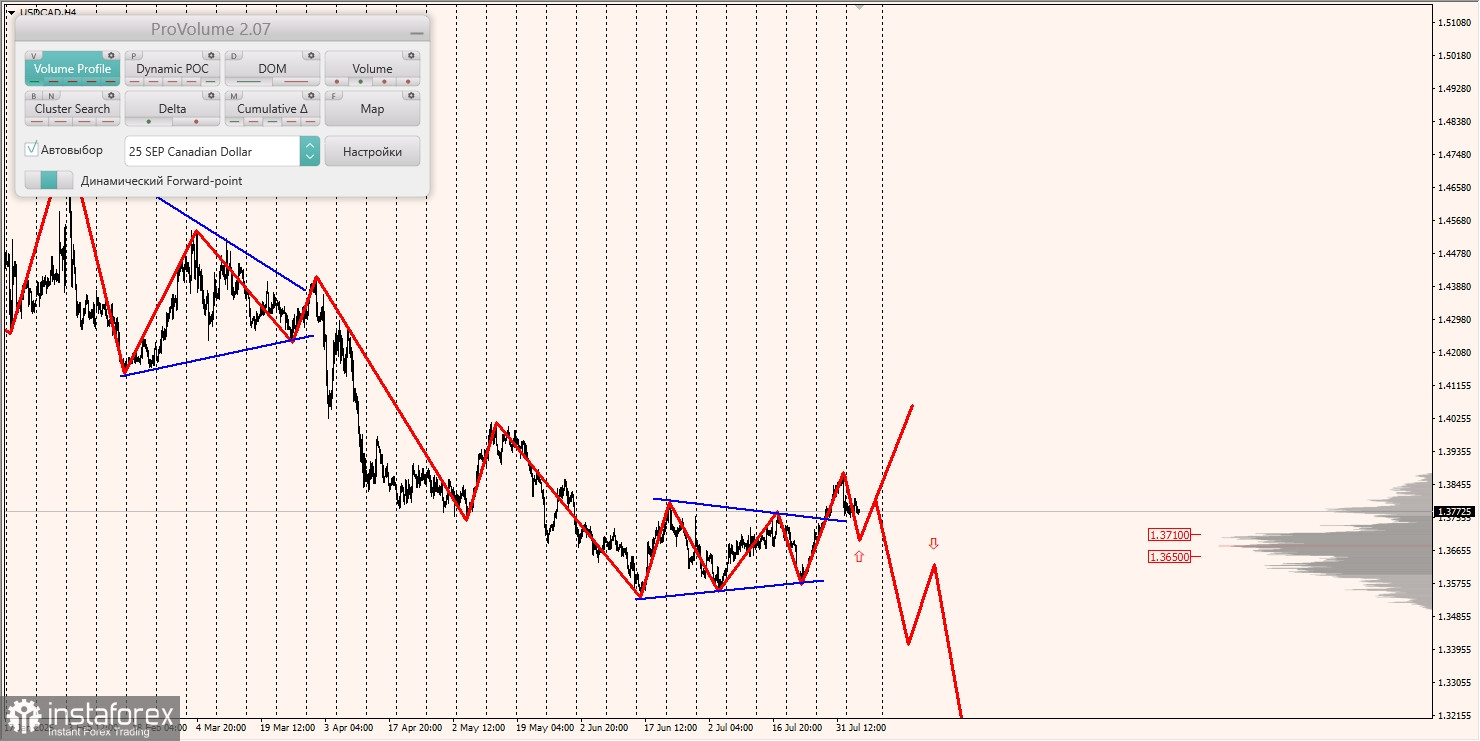Toggle the DOM indicator

[x=272, y=68]
